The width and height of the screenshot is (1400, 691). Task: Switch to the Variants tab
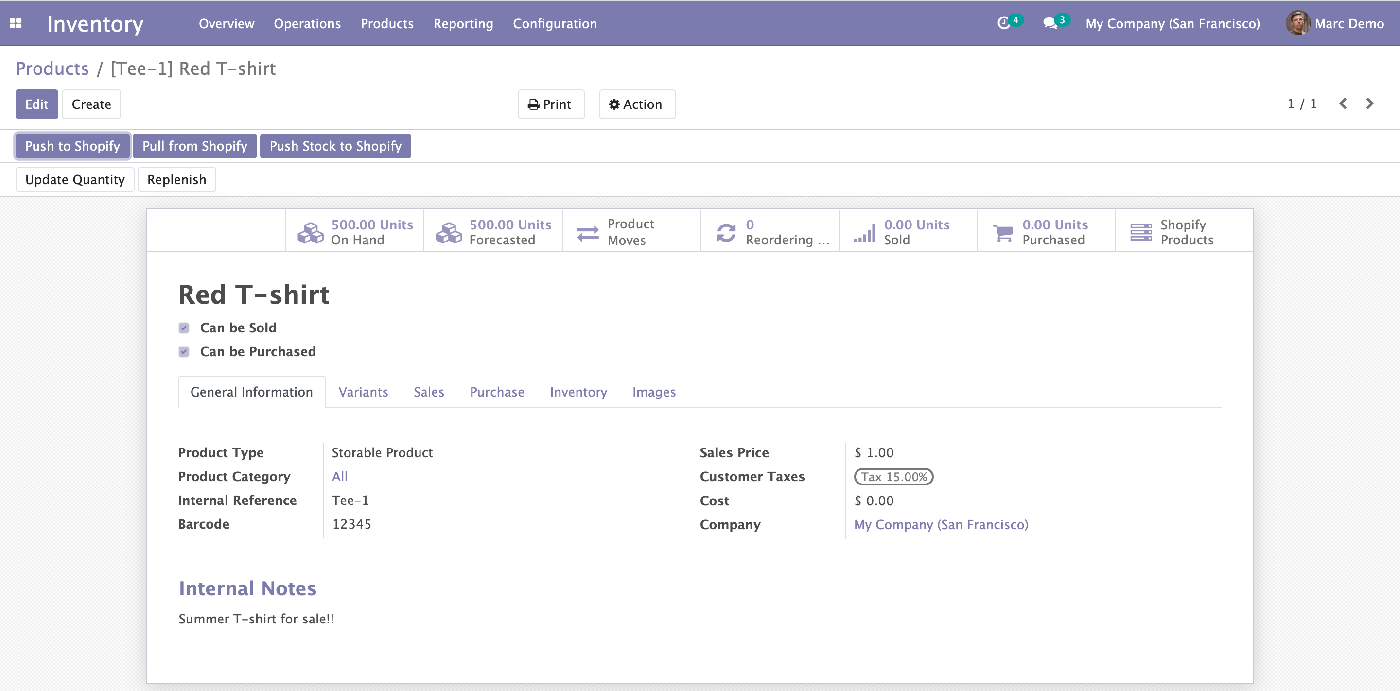(x=363, y=392)
